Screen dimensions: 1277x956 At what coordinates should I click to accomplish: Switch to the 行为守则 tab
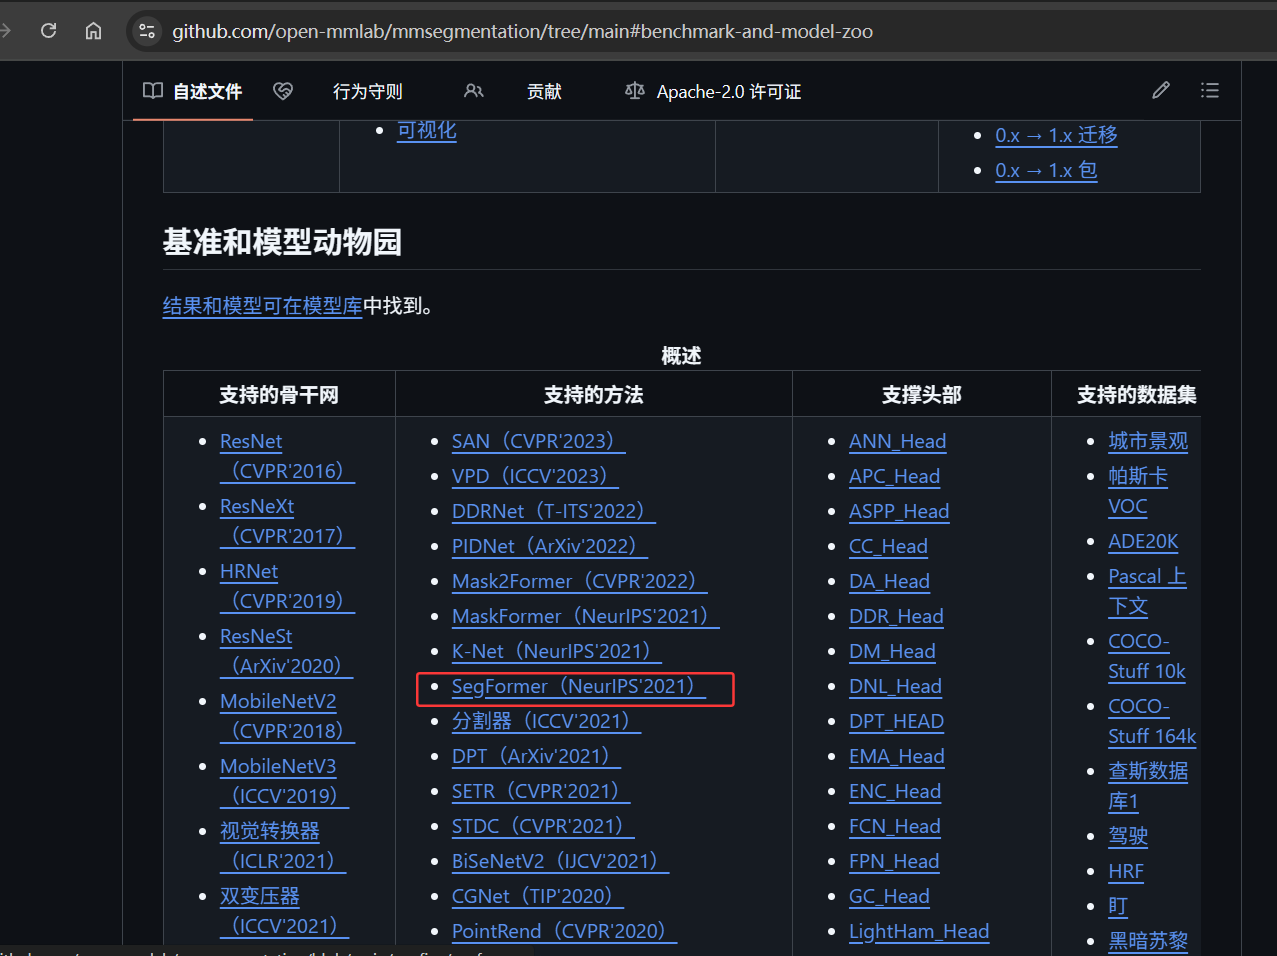coord(367,91)
